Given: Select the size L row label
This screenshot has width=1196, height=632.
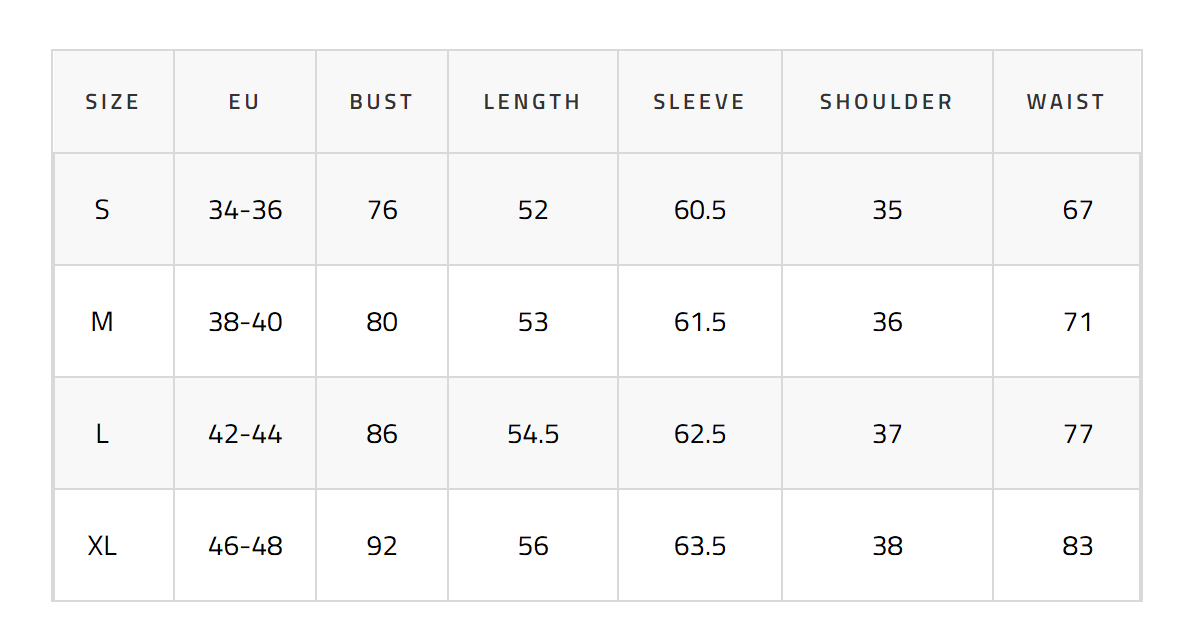Looking at the screenshot, I should 102,434.
